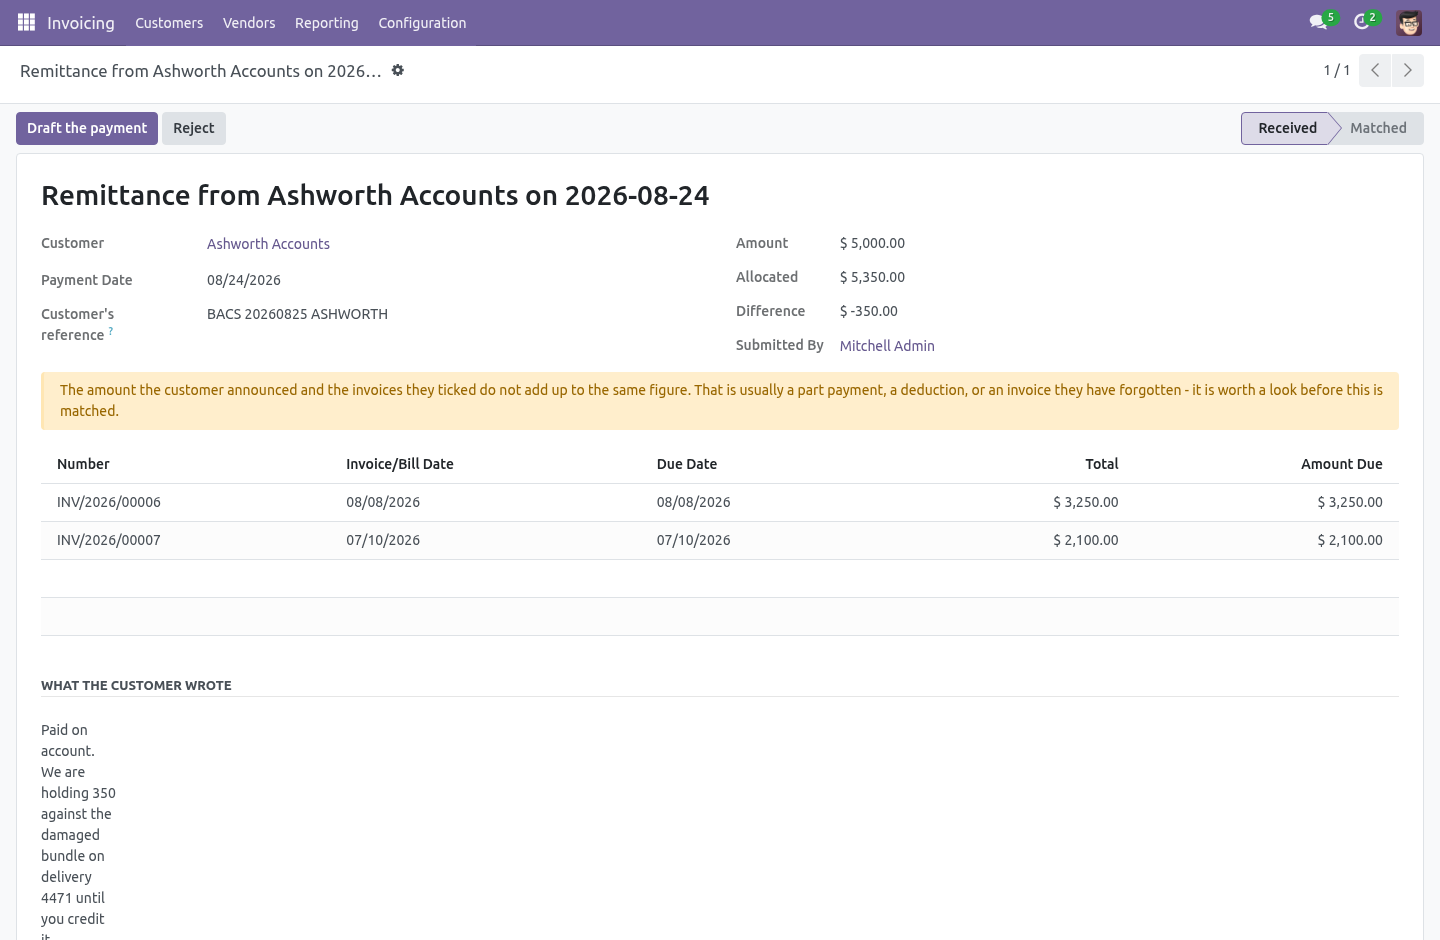Click reference BACS 20260825 ASHWORTH

pyautogui.click(x=297, y=314)
